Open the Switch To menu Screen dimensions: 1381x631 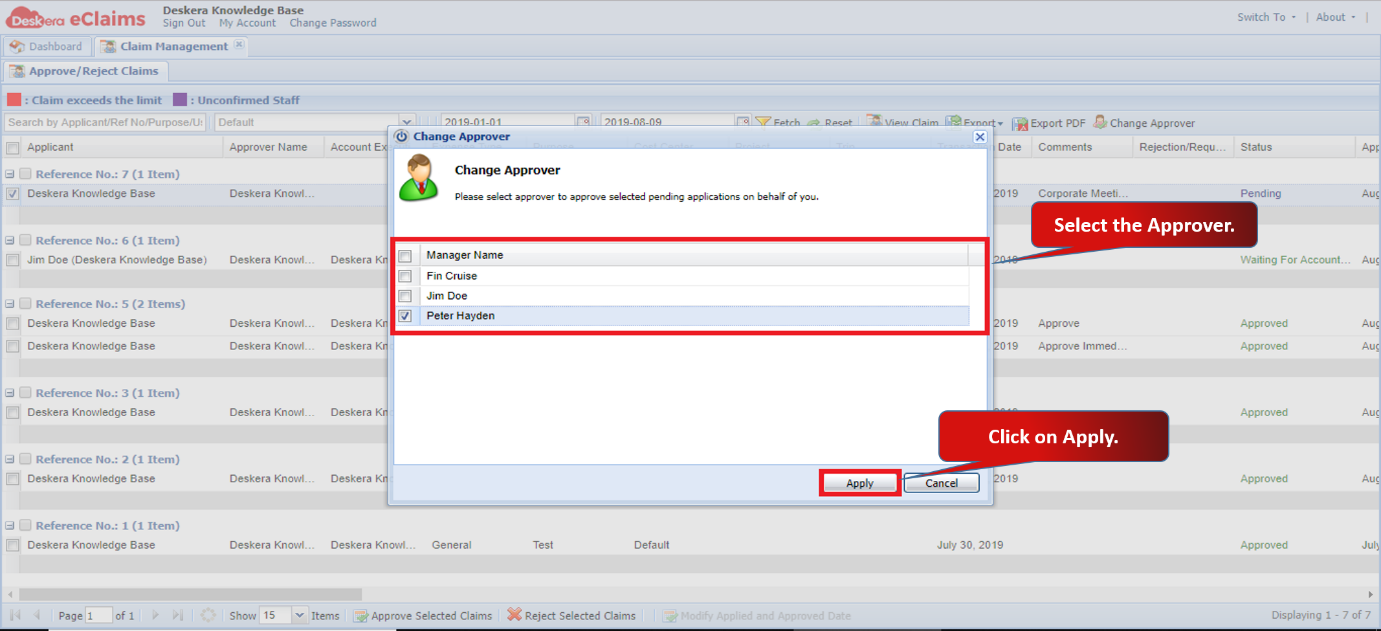[x=1266, y=17]
